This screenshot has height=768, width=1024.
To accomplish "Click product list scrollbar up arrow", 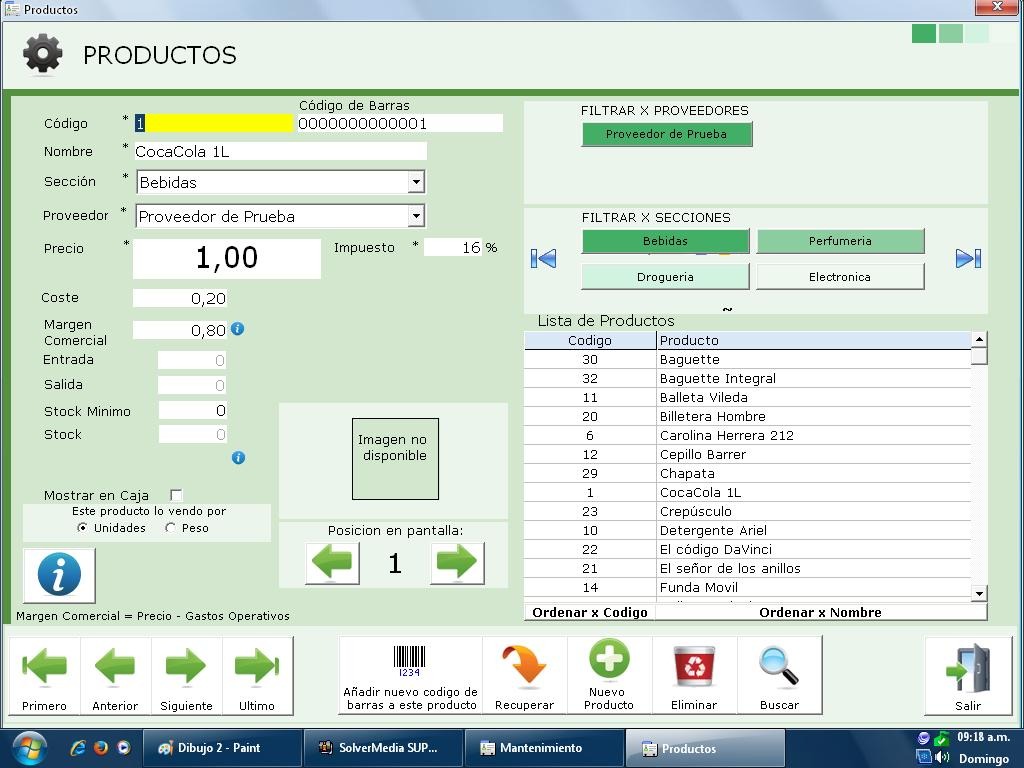I will click(x=979, y=339).
